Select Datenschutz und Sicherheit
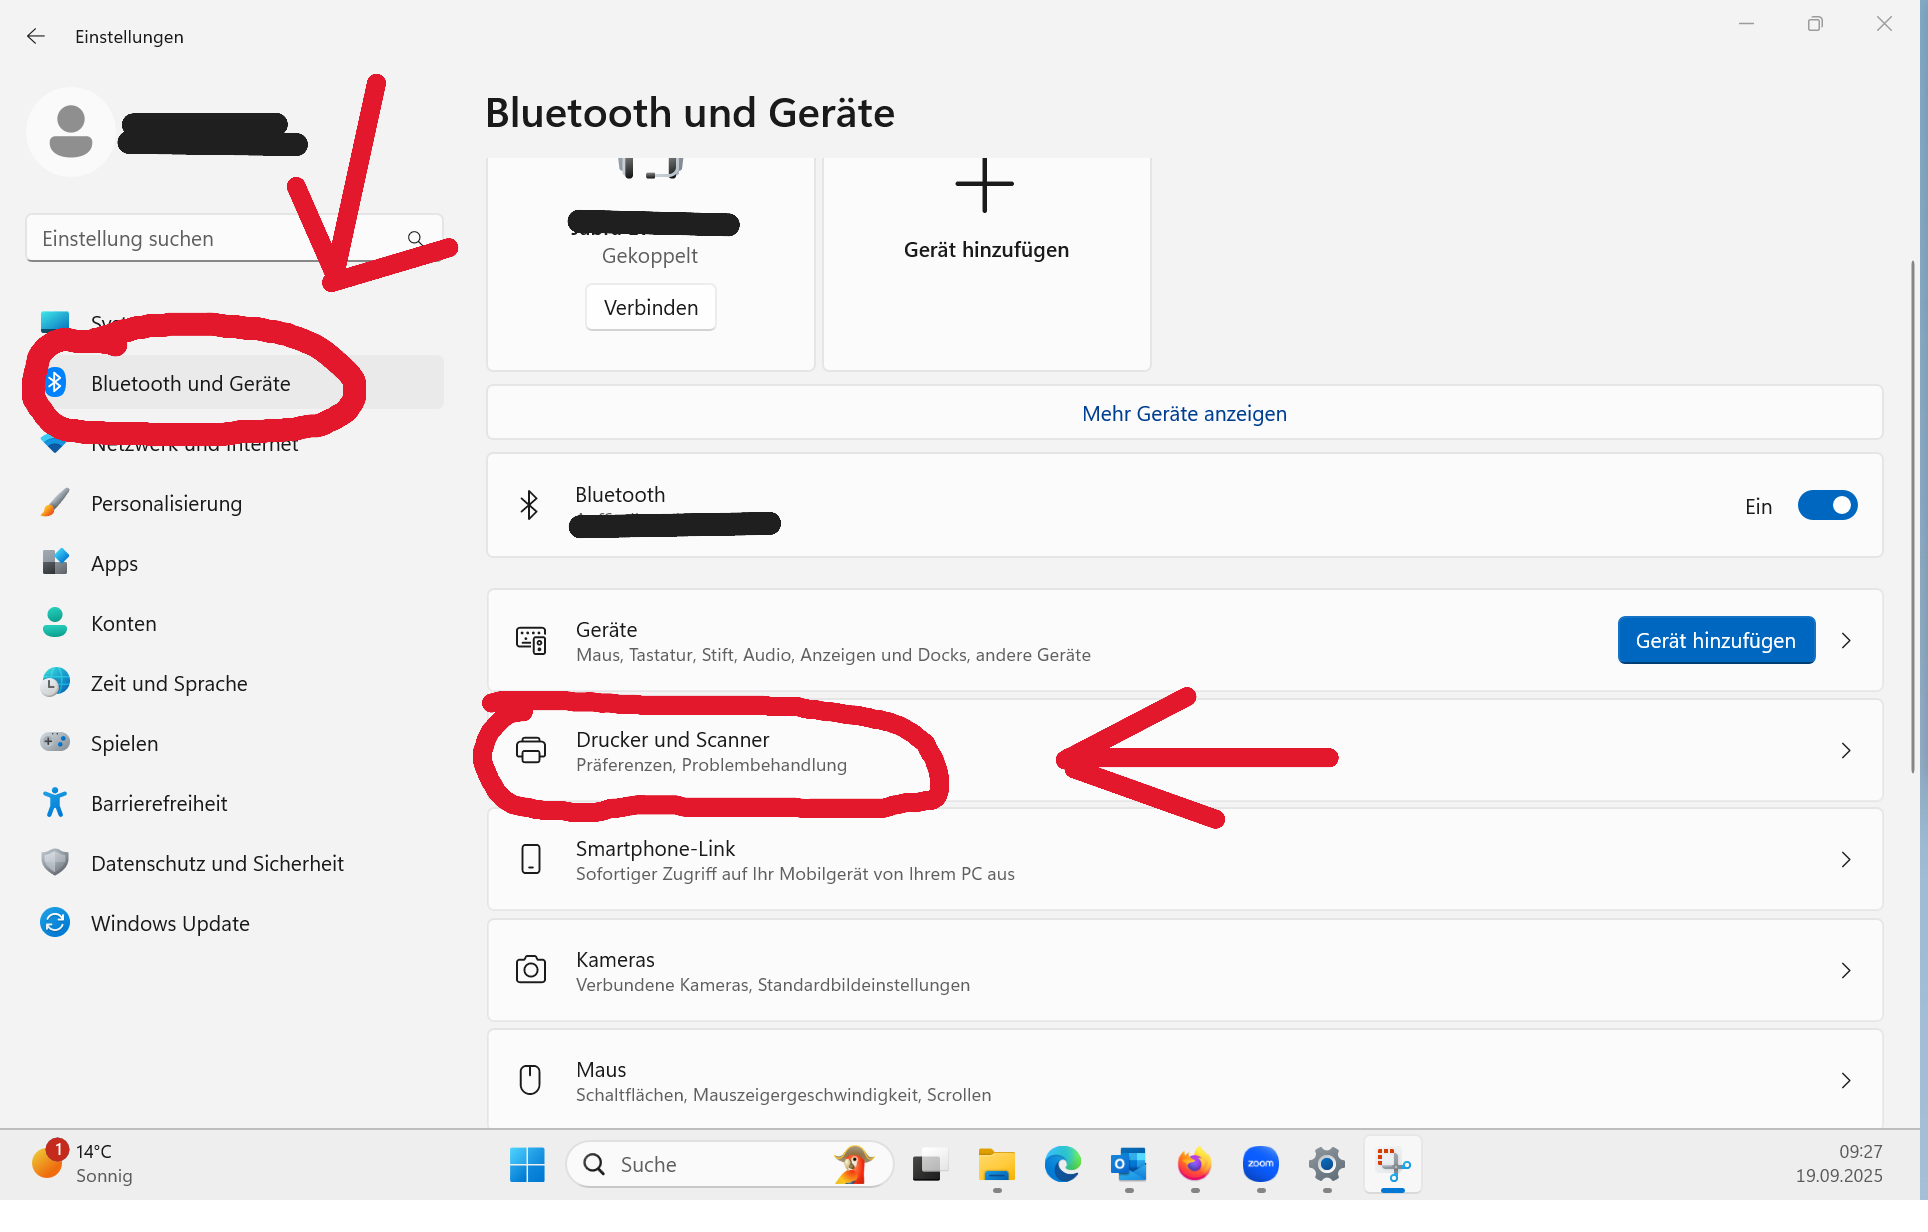This screenshot has width=1928, height=1232. [x=217, y=864]
